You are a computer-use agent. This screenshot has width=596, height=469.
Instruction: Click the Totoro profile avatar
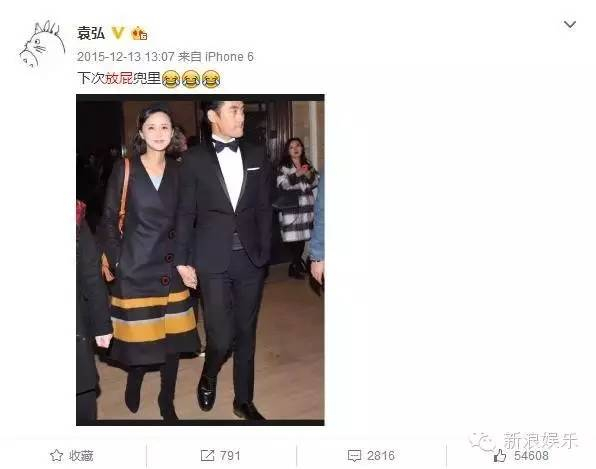point(43,45)
